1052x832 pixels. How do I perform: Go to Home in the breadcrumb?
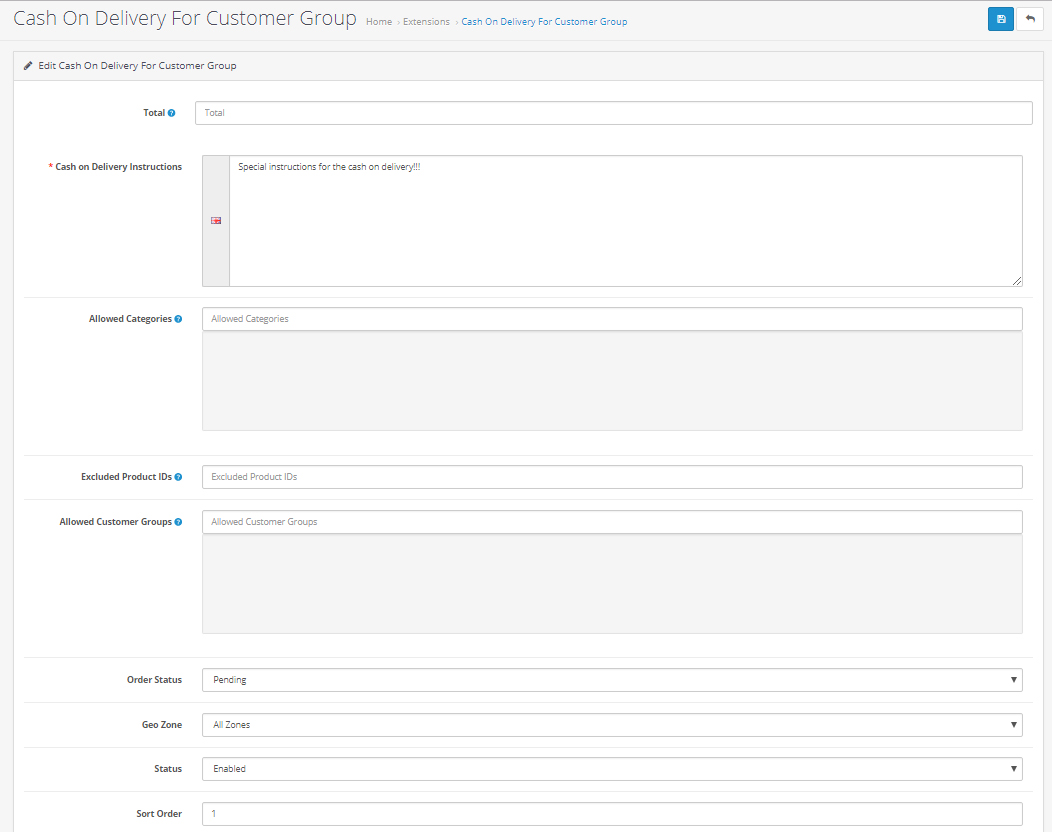pos(379,22)
